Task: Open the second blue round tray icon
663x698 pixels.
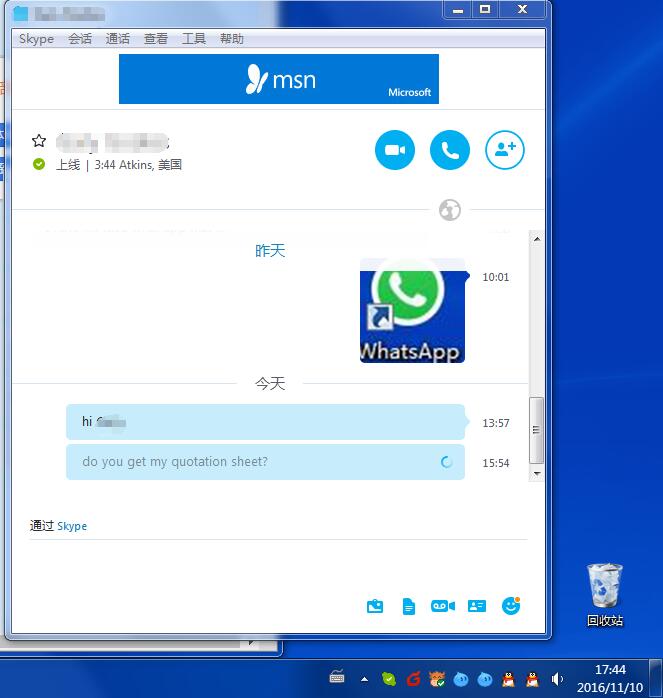Action: click(x=484, y=680)
